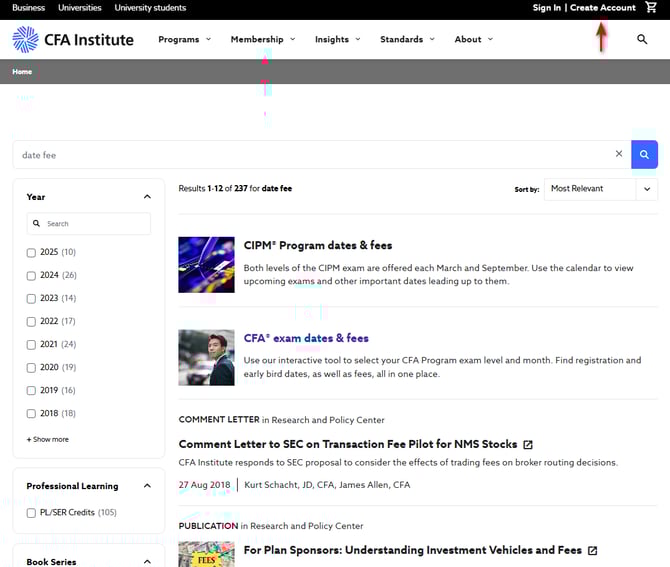Click 'COMMENT LETTER' category label
This screenshot has width=670, height=567.
219,420
